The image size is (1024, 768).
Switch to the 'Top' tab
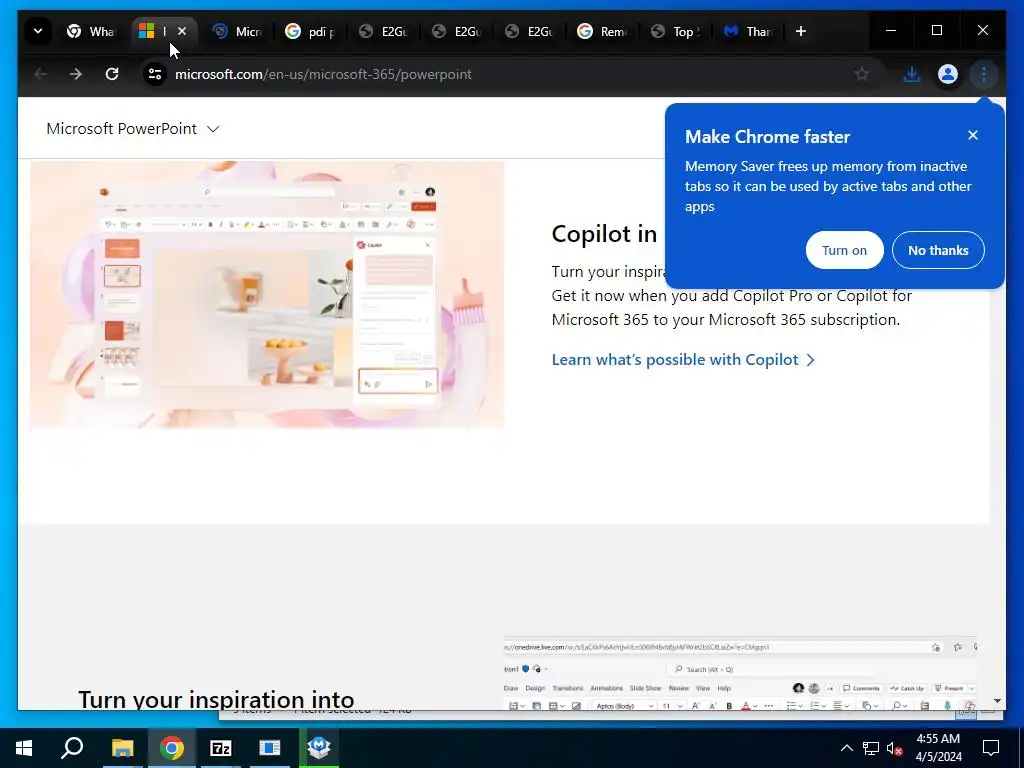point(676,31)
